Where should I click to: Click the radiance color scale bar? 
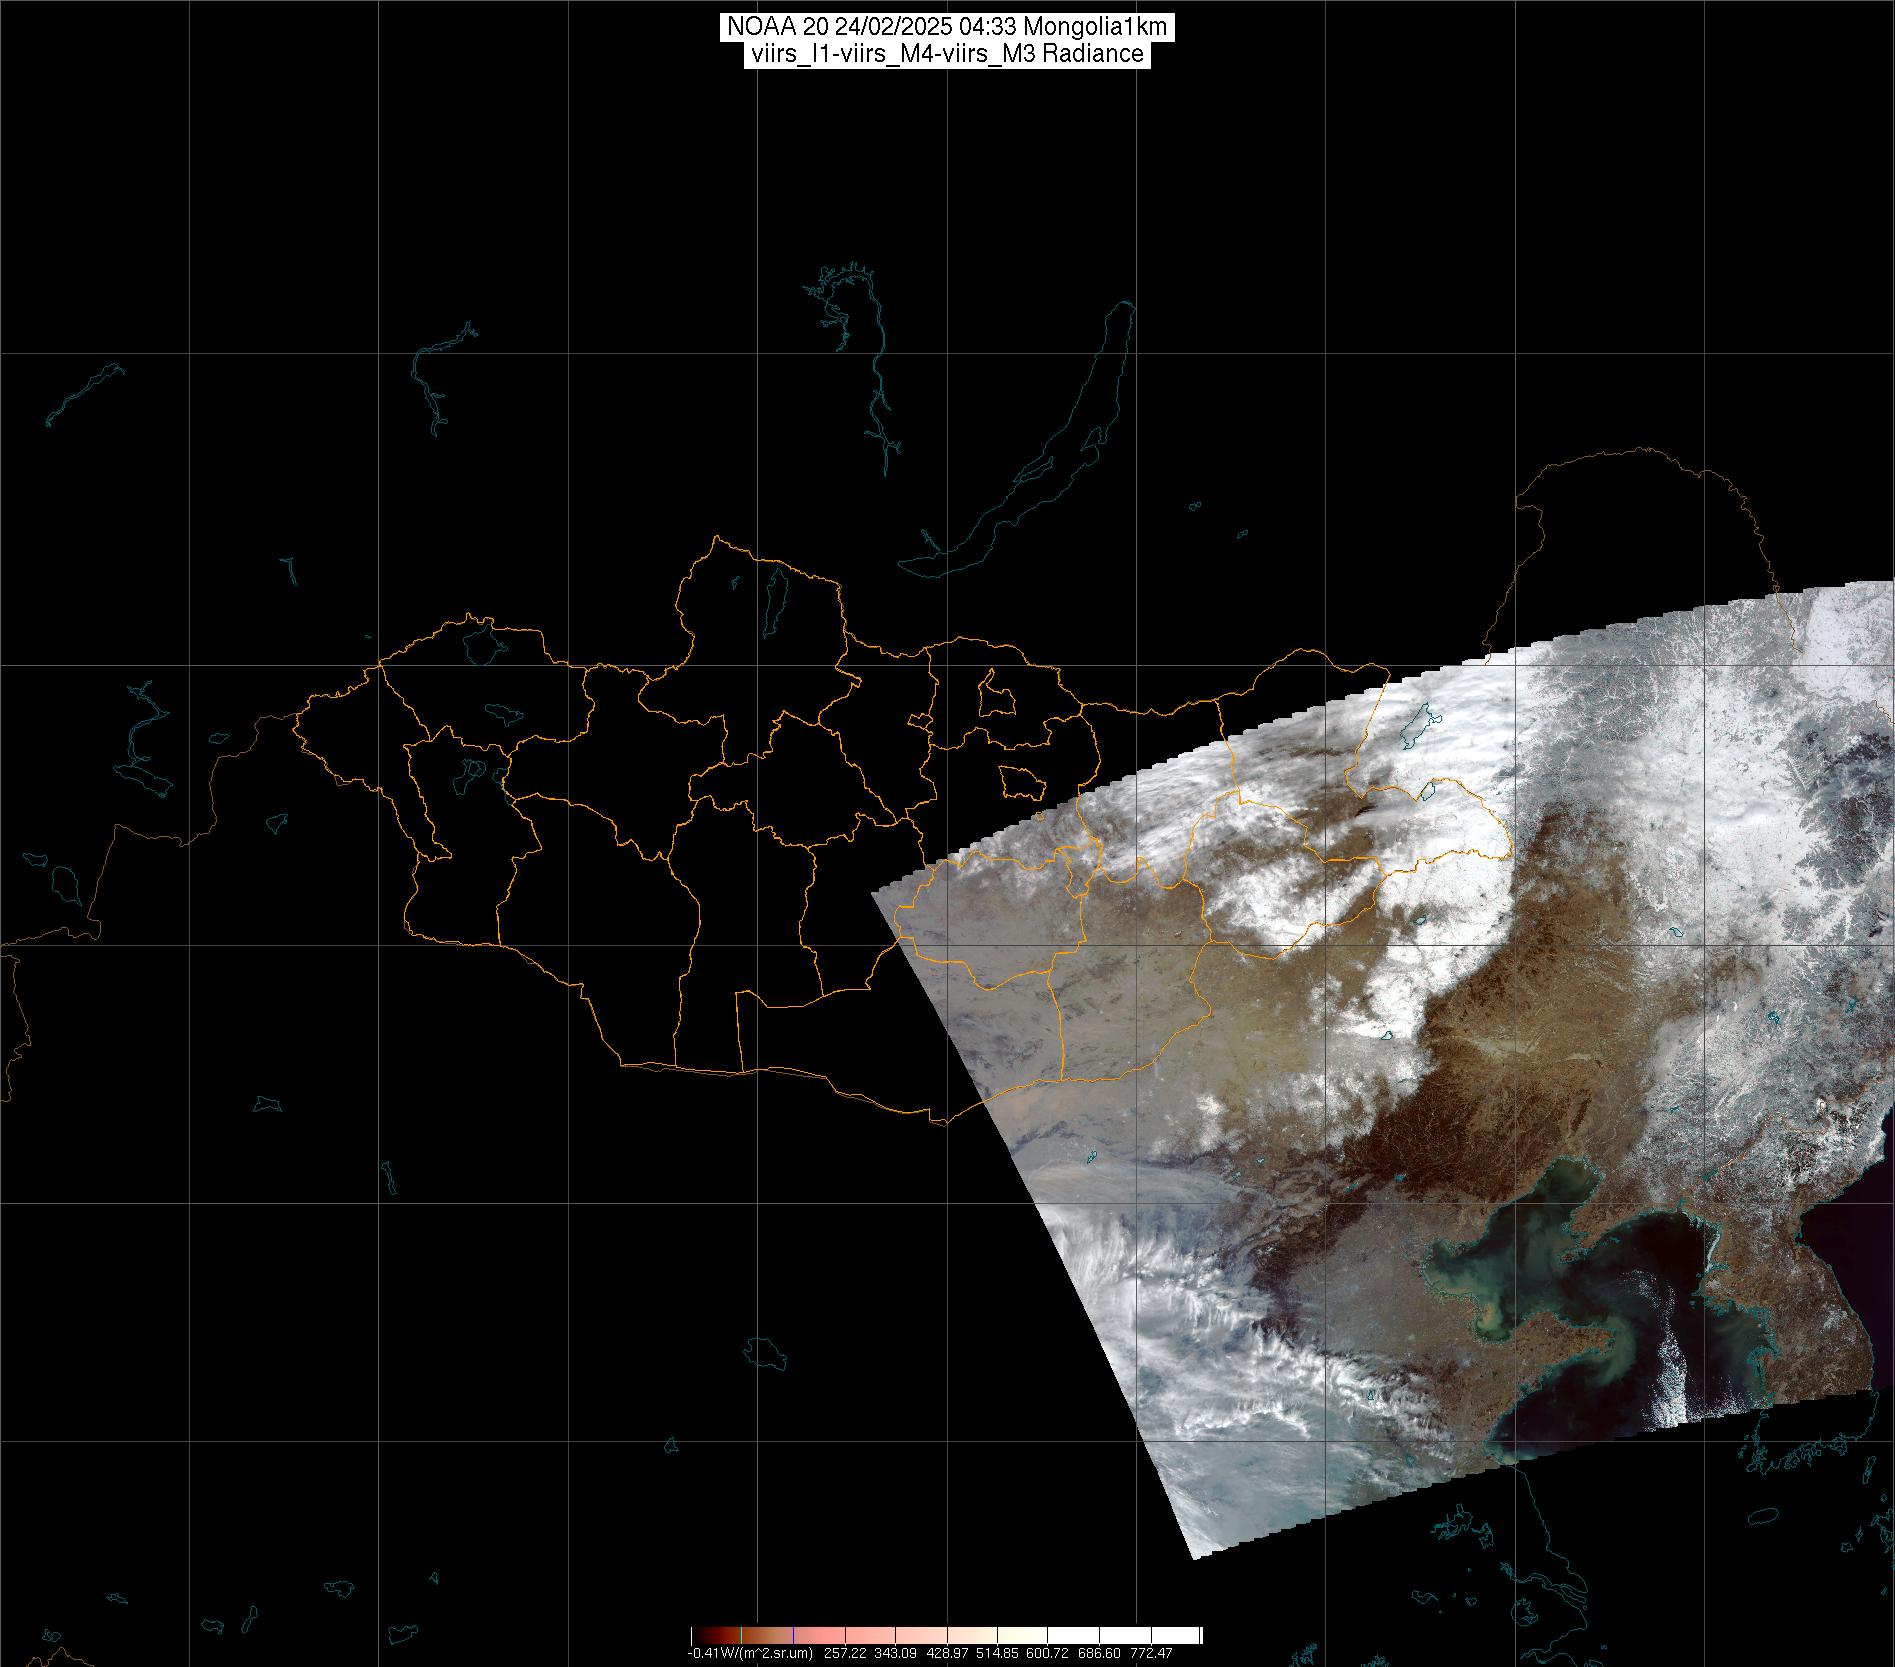(946, 1636)
